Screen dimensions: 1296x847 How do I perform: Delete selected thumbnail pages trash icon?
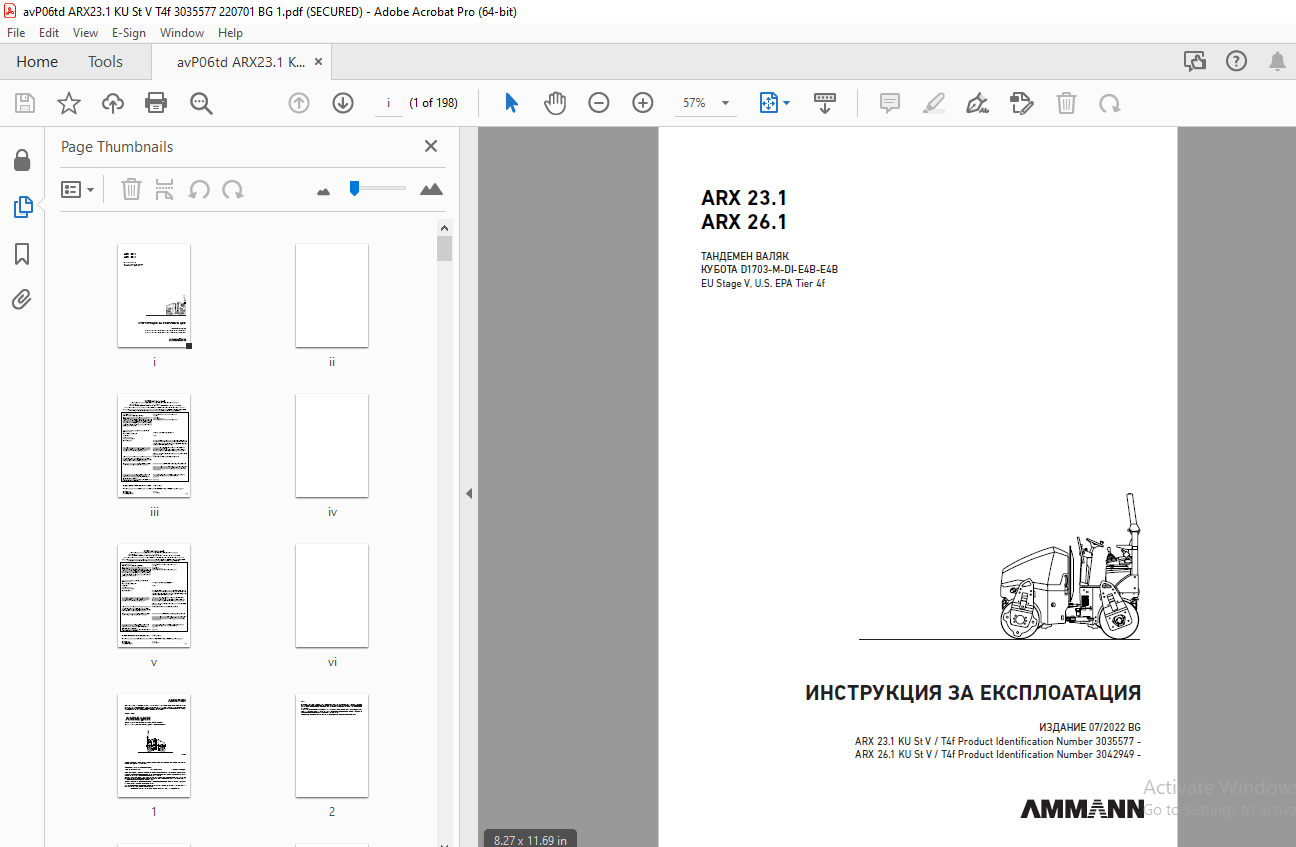pyautogui.click(x=131, y=189)
